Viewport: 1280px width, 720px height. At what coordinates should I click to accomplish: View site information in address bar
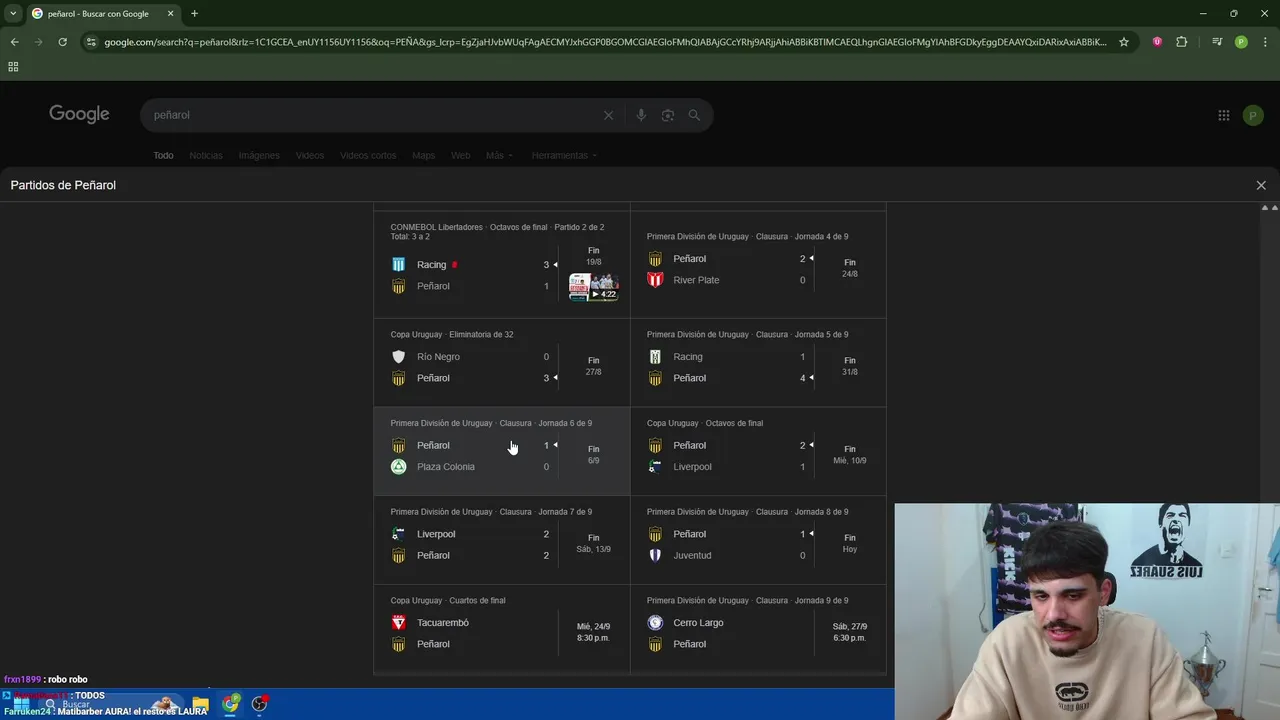[x=91, y=42]
